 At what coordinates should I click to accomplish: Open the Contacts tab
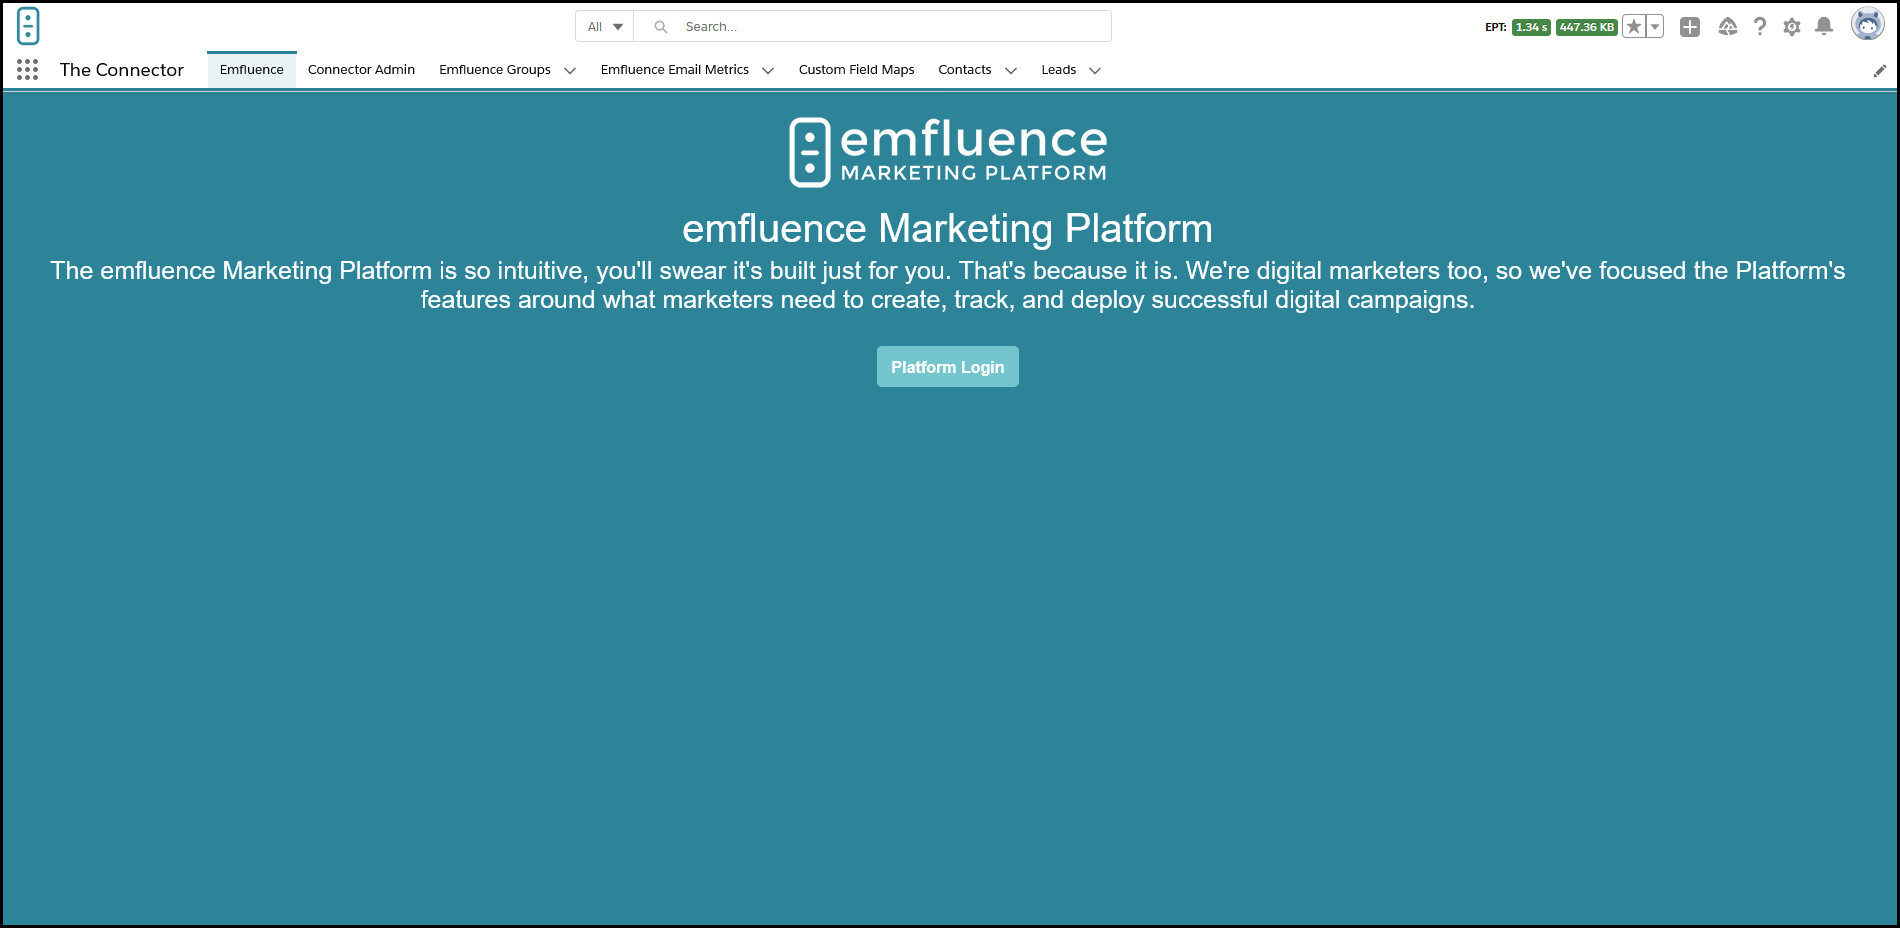click(965, 70)
